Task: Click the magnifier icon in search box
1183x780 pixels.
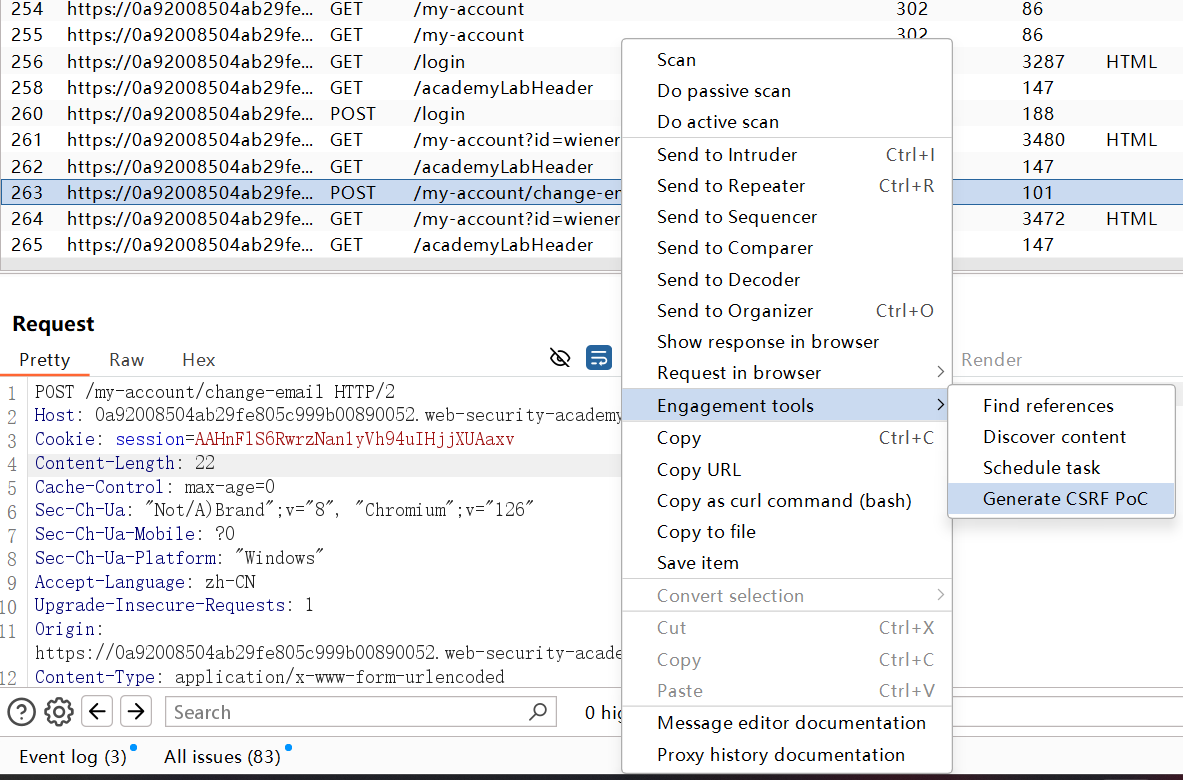Action: click(x=538, y=712)
